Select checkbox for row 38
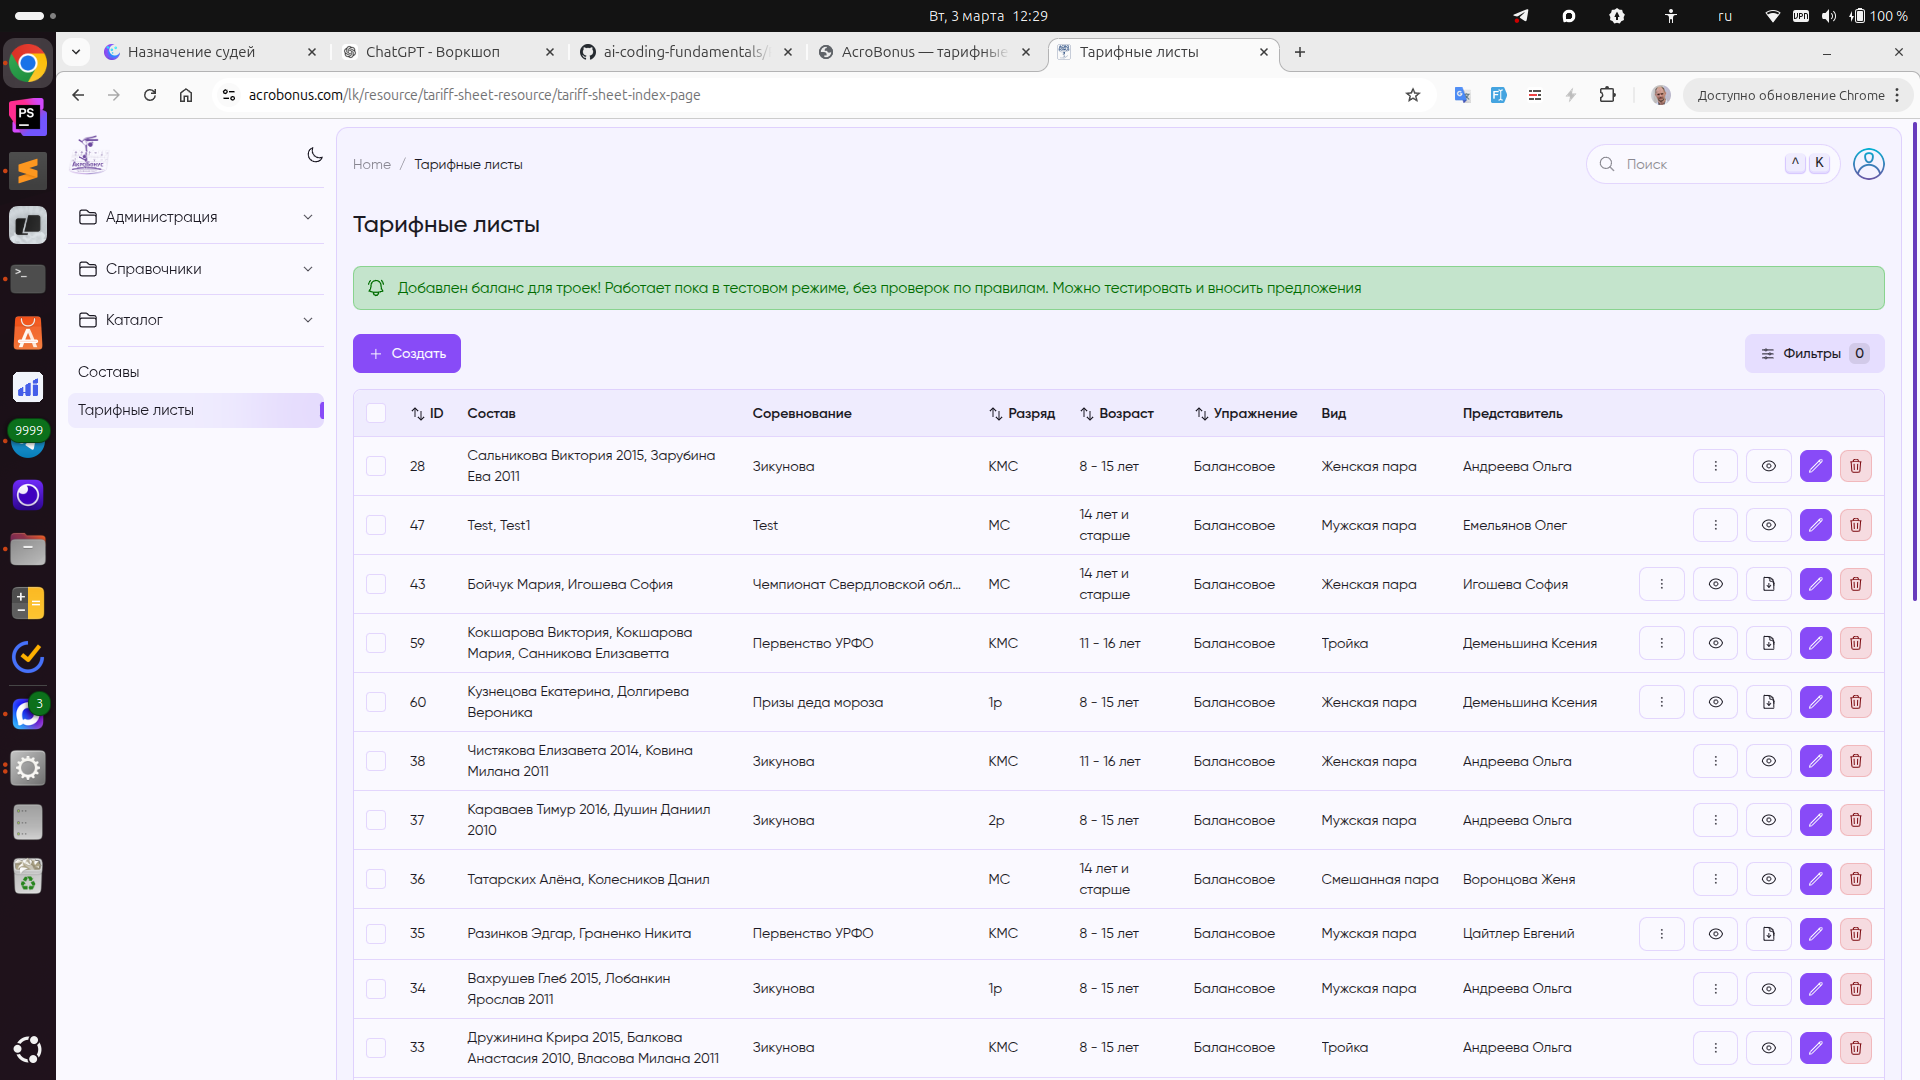This screenshot has width=1920, height=1080. (376, 761)
